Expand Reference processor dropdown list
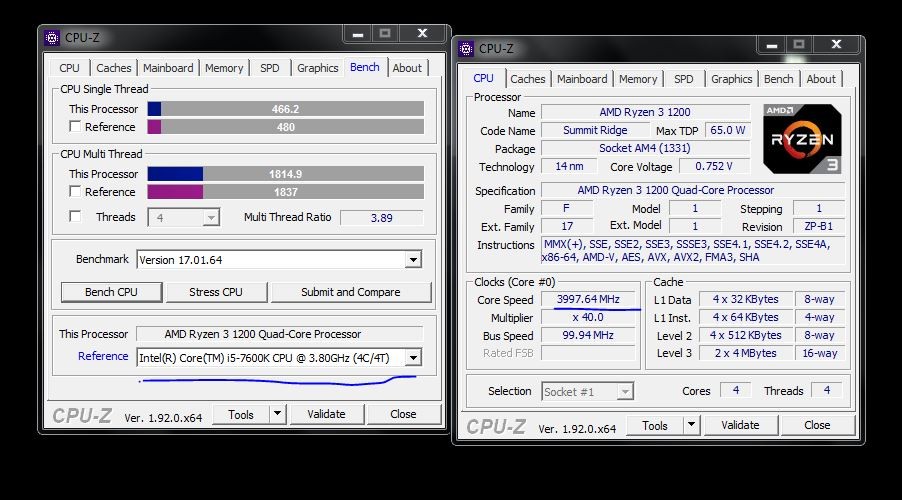Screen dimensions: 902x500 [x=413, y=358]
